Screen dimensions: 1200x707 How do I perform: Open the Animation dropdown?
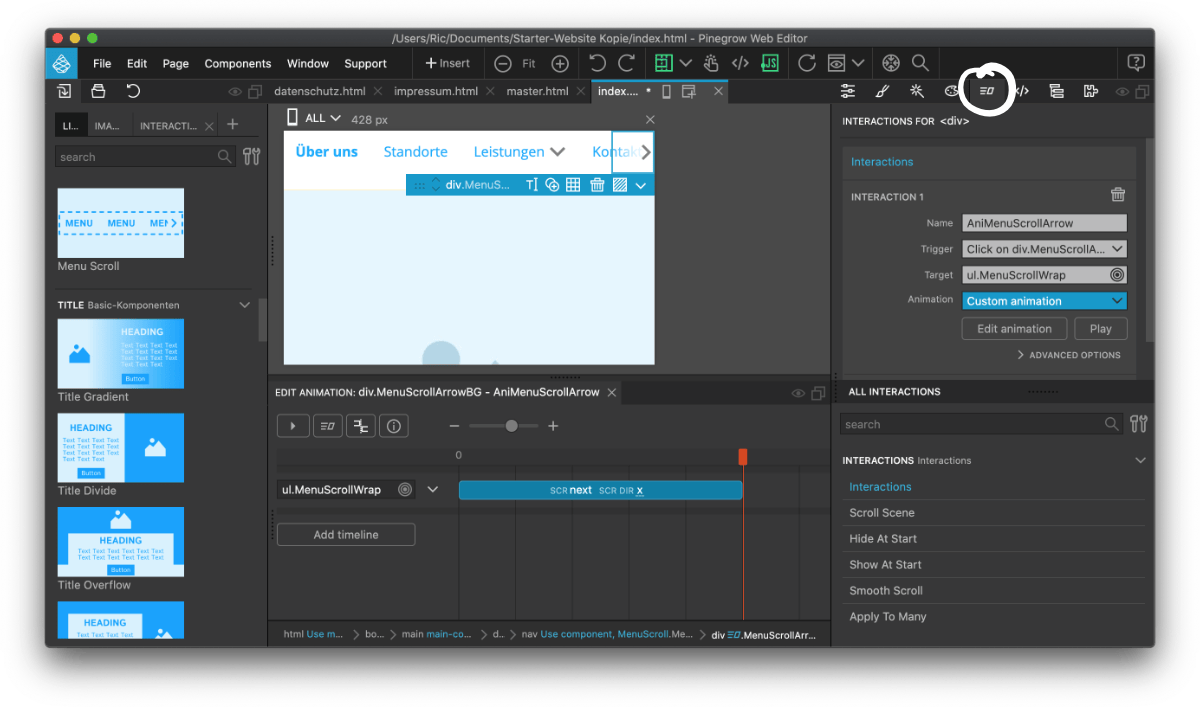tap(1045, 301)
